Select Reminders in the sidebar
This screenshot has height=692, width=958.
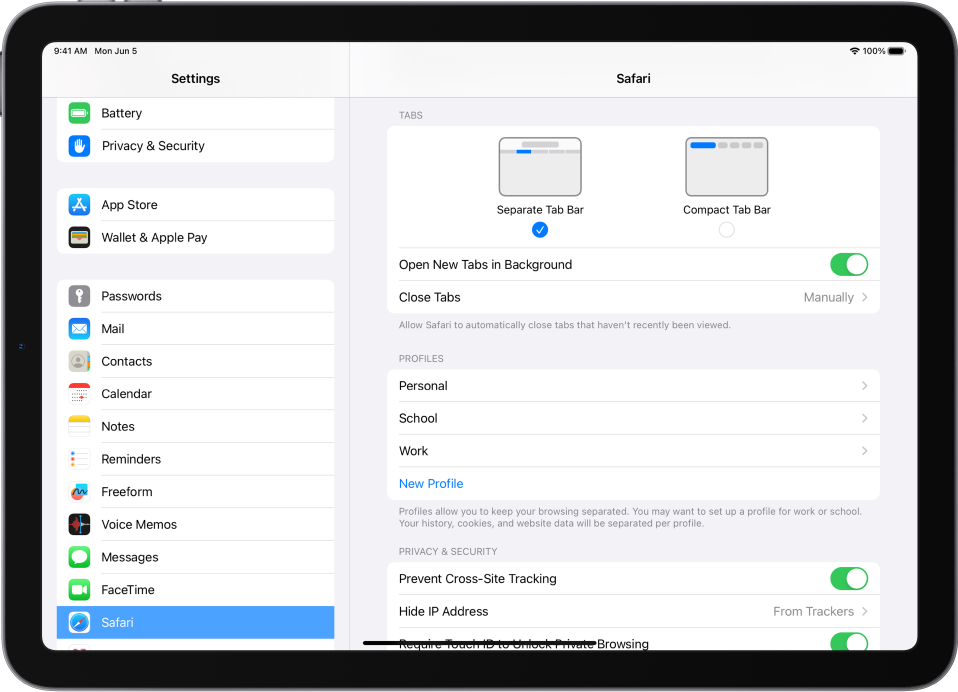click(196, 459)
